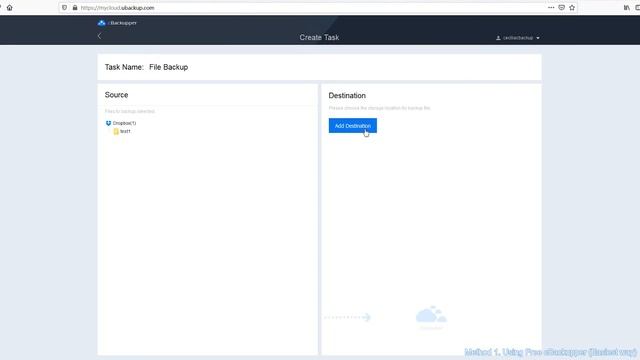Image resolution: width=640 pixels, height=360 pixels.
Task: Click the padlock site security icon
Action: click(75, 7)
